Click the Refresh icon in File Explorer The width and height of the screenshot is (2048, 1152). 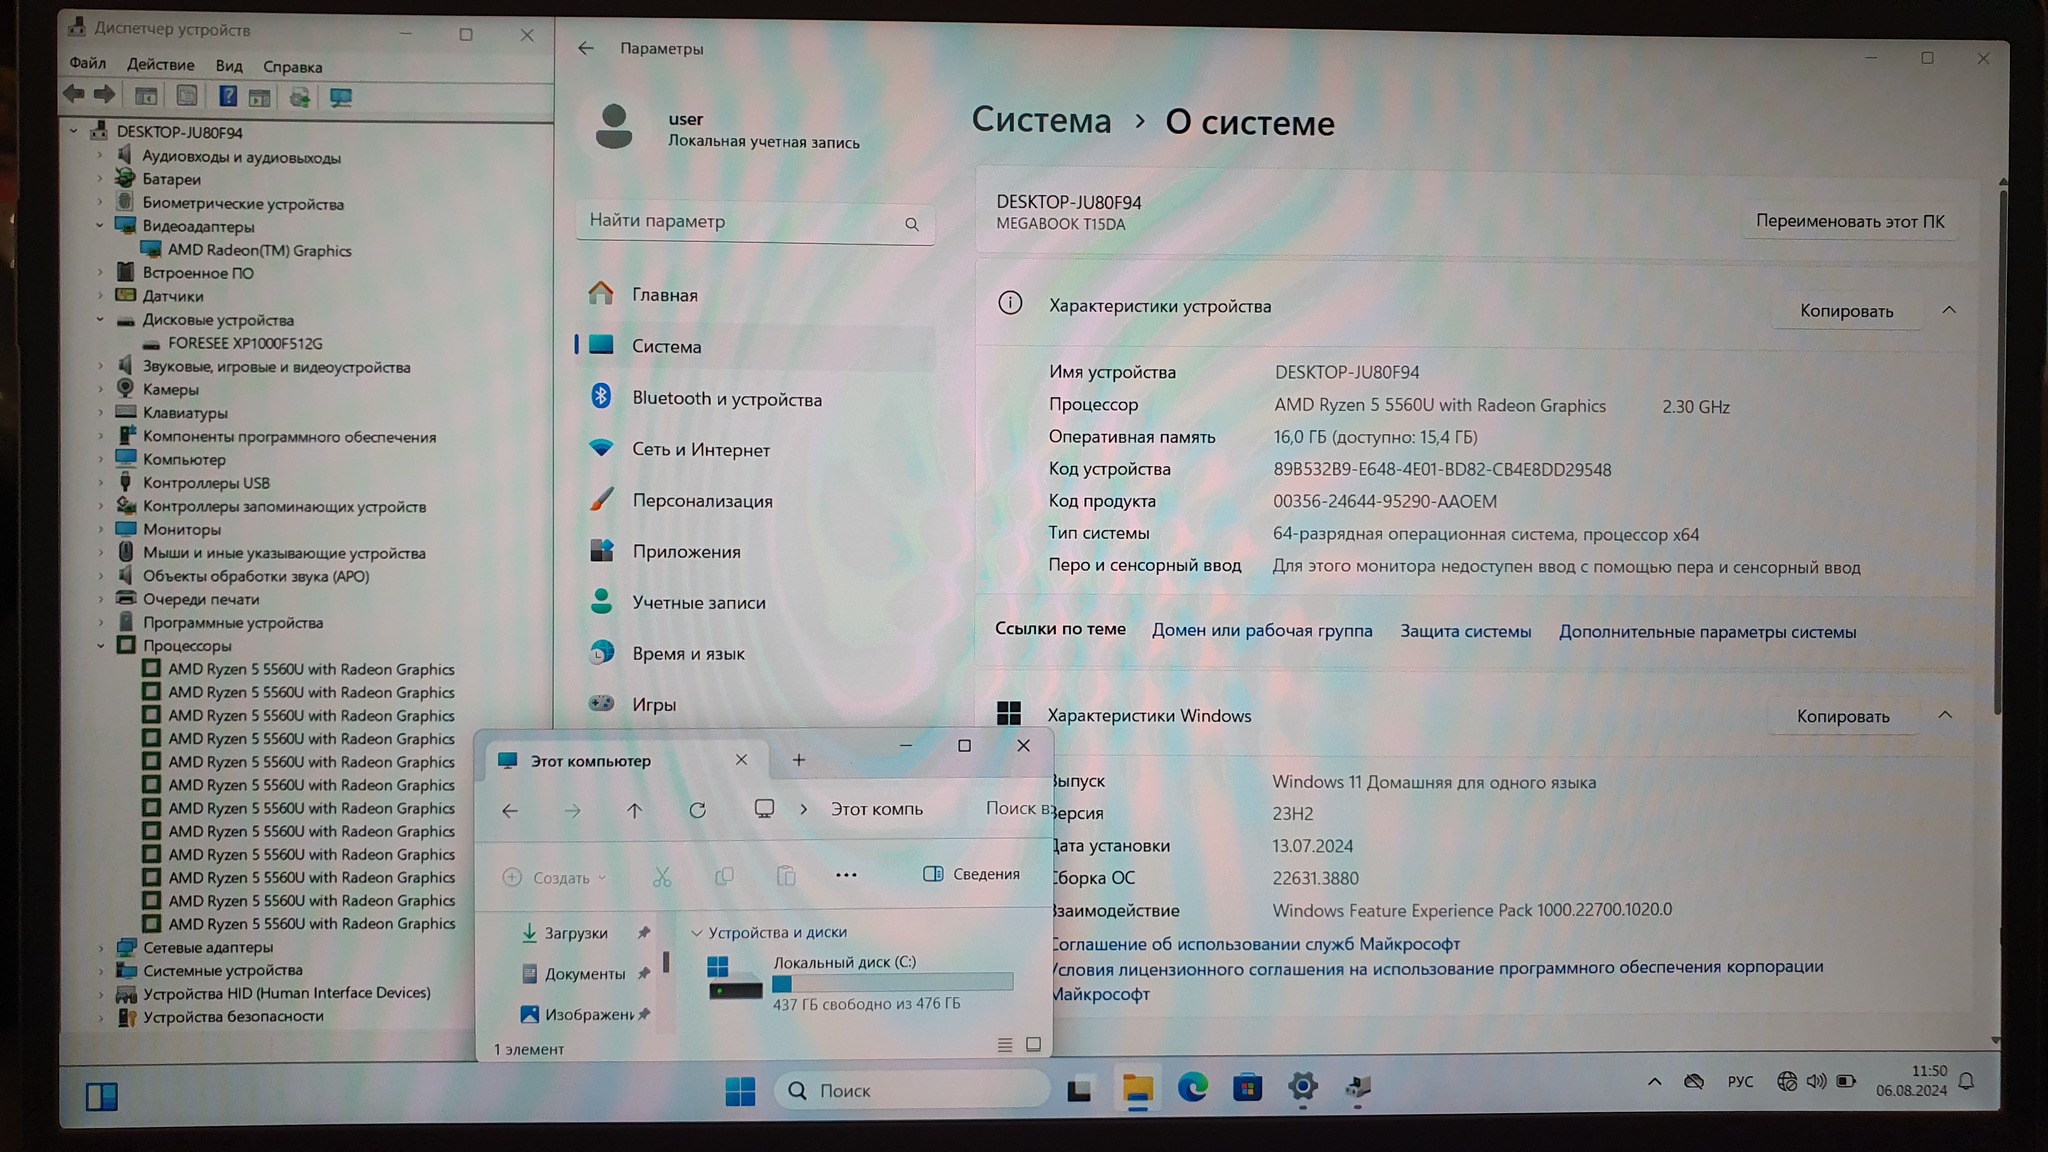pyautogui.click(x=697, y=810)
